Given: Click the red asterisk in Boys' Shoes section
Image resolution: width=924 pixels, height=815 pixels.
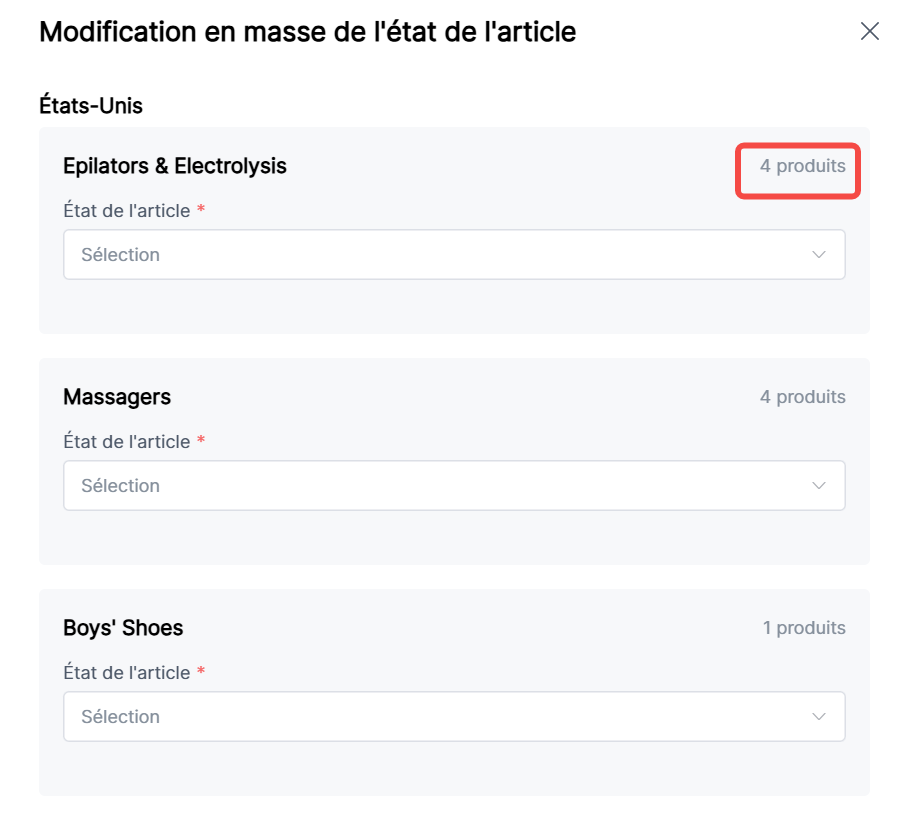Looking at the screenshot, I should [200, 672].
